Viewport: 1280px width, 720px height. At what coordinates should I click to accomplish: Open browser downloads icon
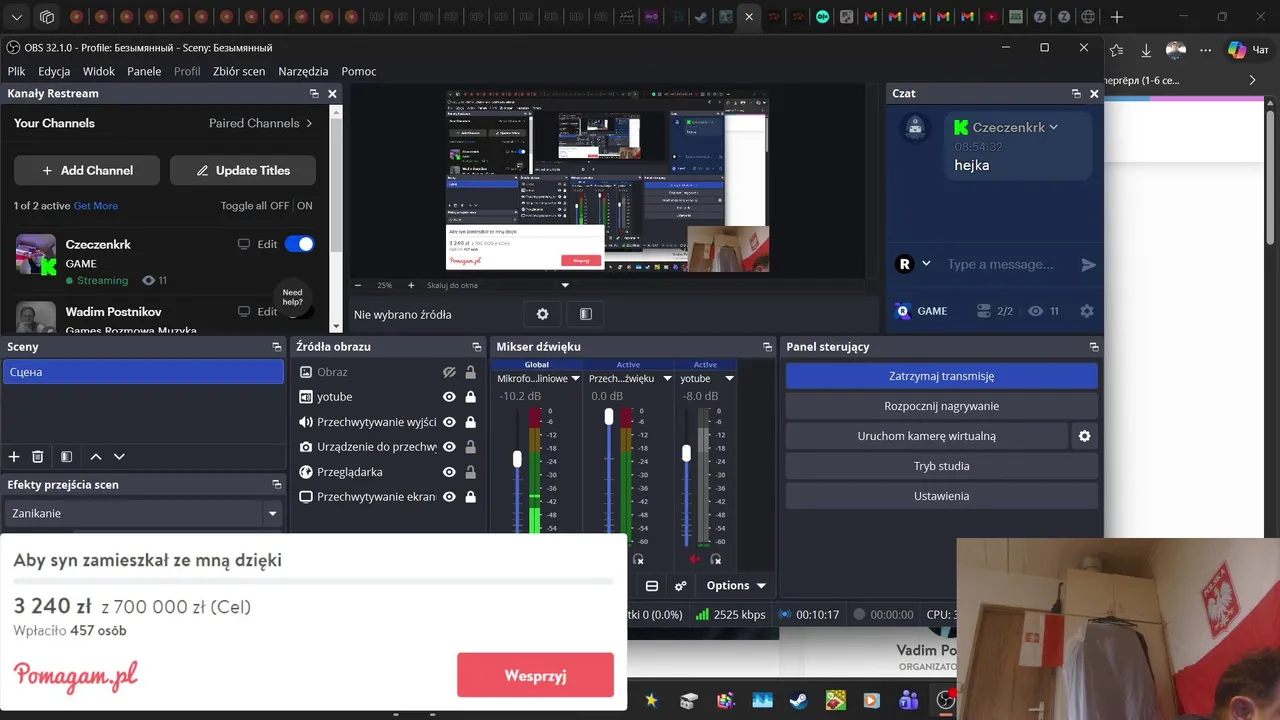coord(1146,50)
